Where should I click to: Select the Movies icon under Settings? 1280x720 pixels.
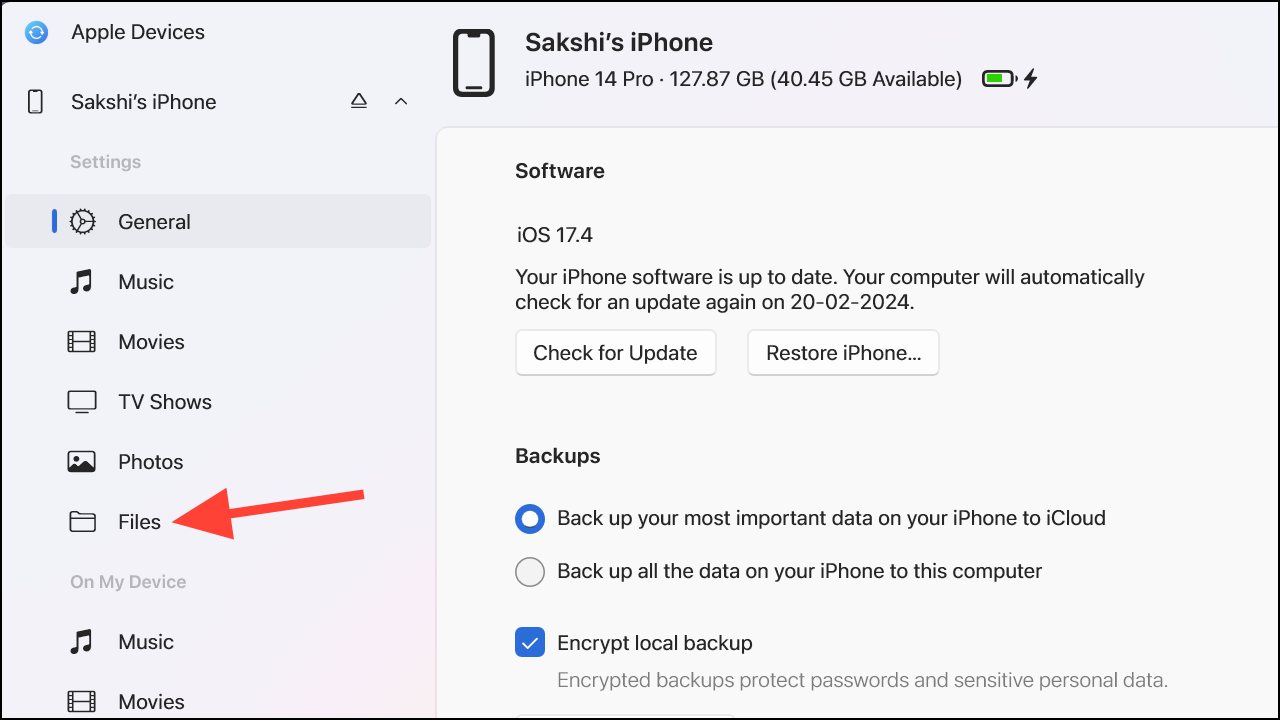pos(82,341)
